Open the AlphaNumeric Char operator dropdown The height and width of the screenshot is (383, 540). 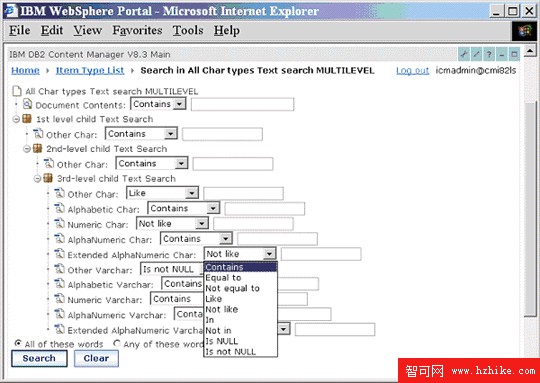click(x=196, y=238)
